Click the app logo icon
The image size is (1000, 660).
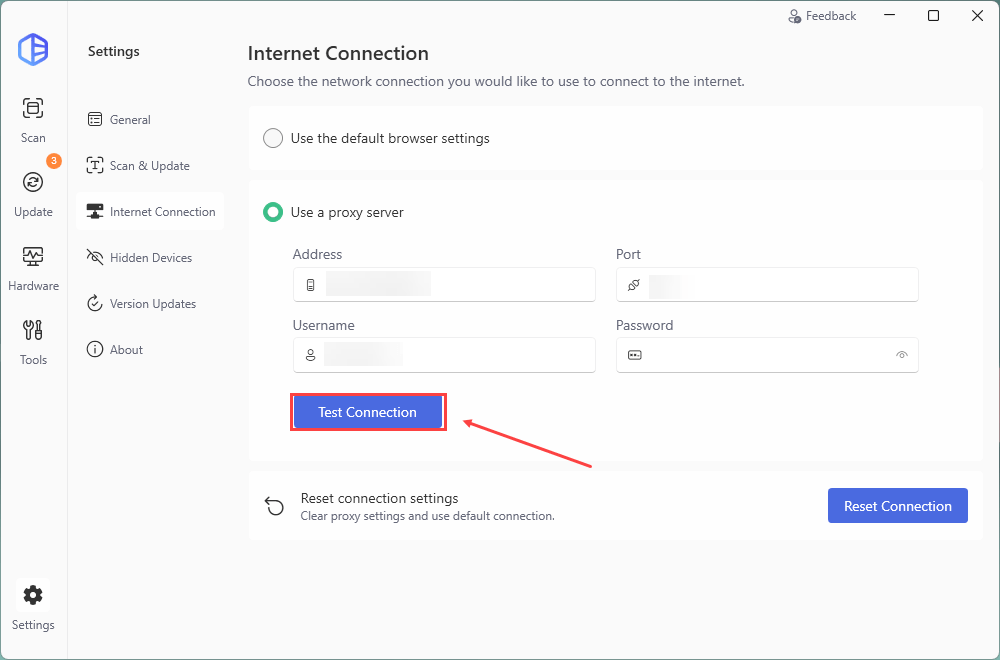pyautogui.click(x=33, y=50)
